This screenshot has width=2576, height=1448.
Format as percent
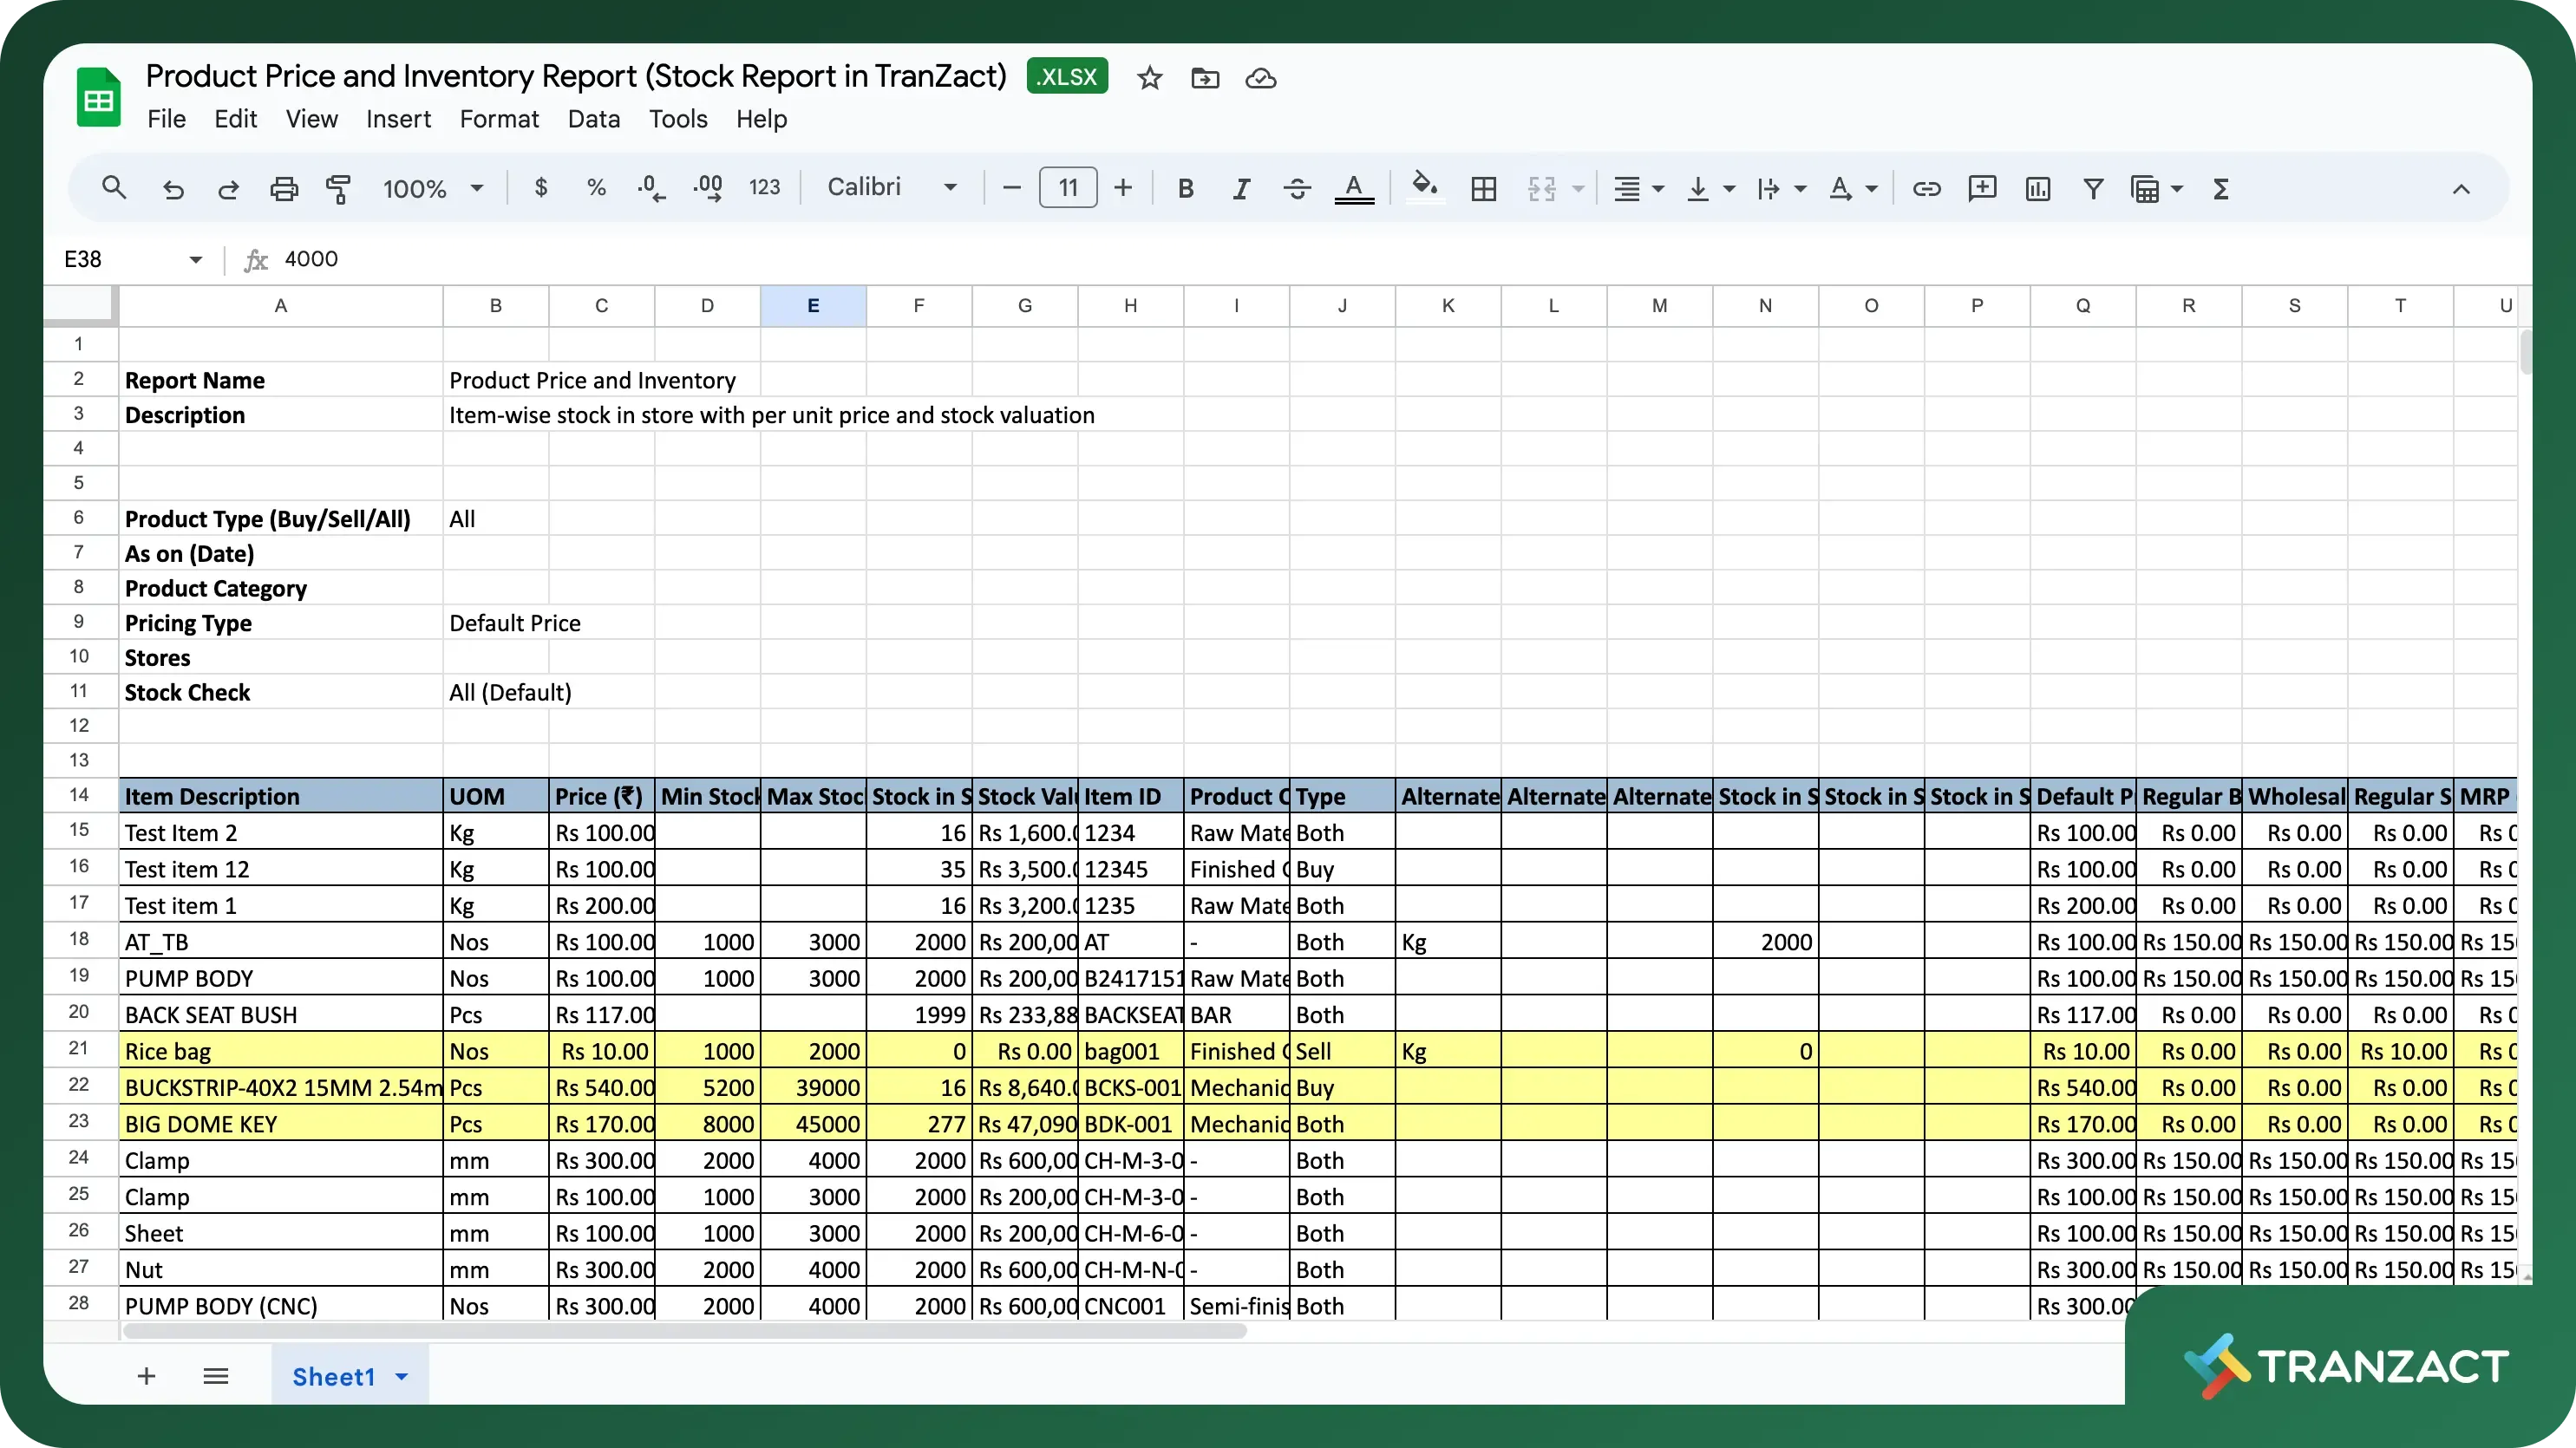[597, 188]
